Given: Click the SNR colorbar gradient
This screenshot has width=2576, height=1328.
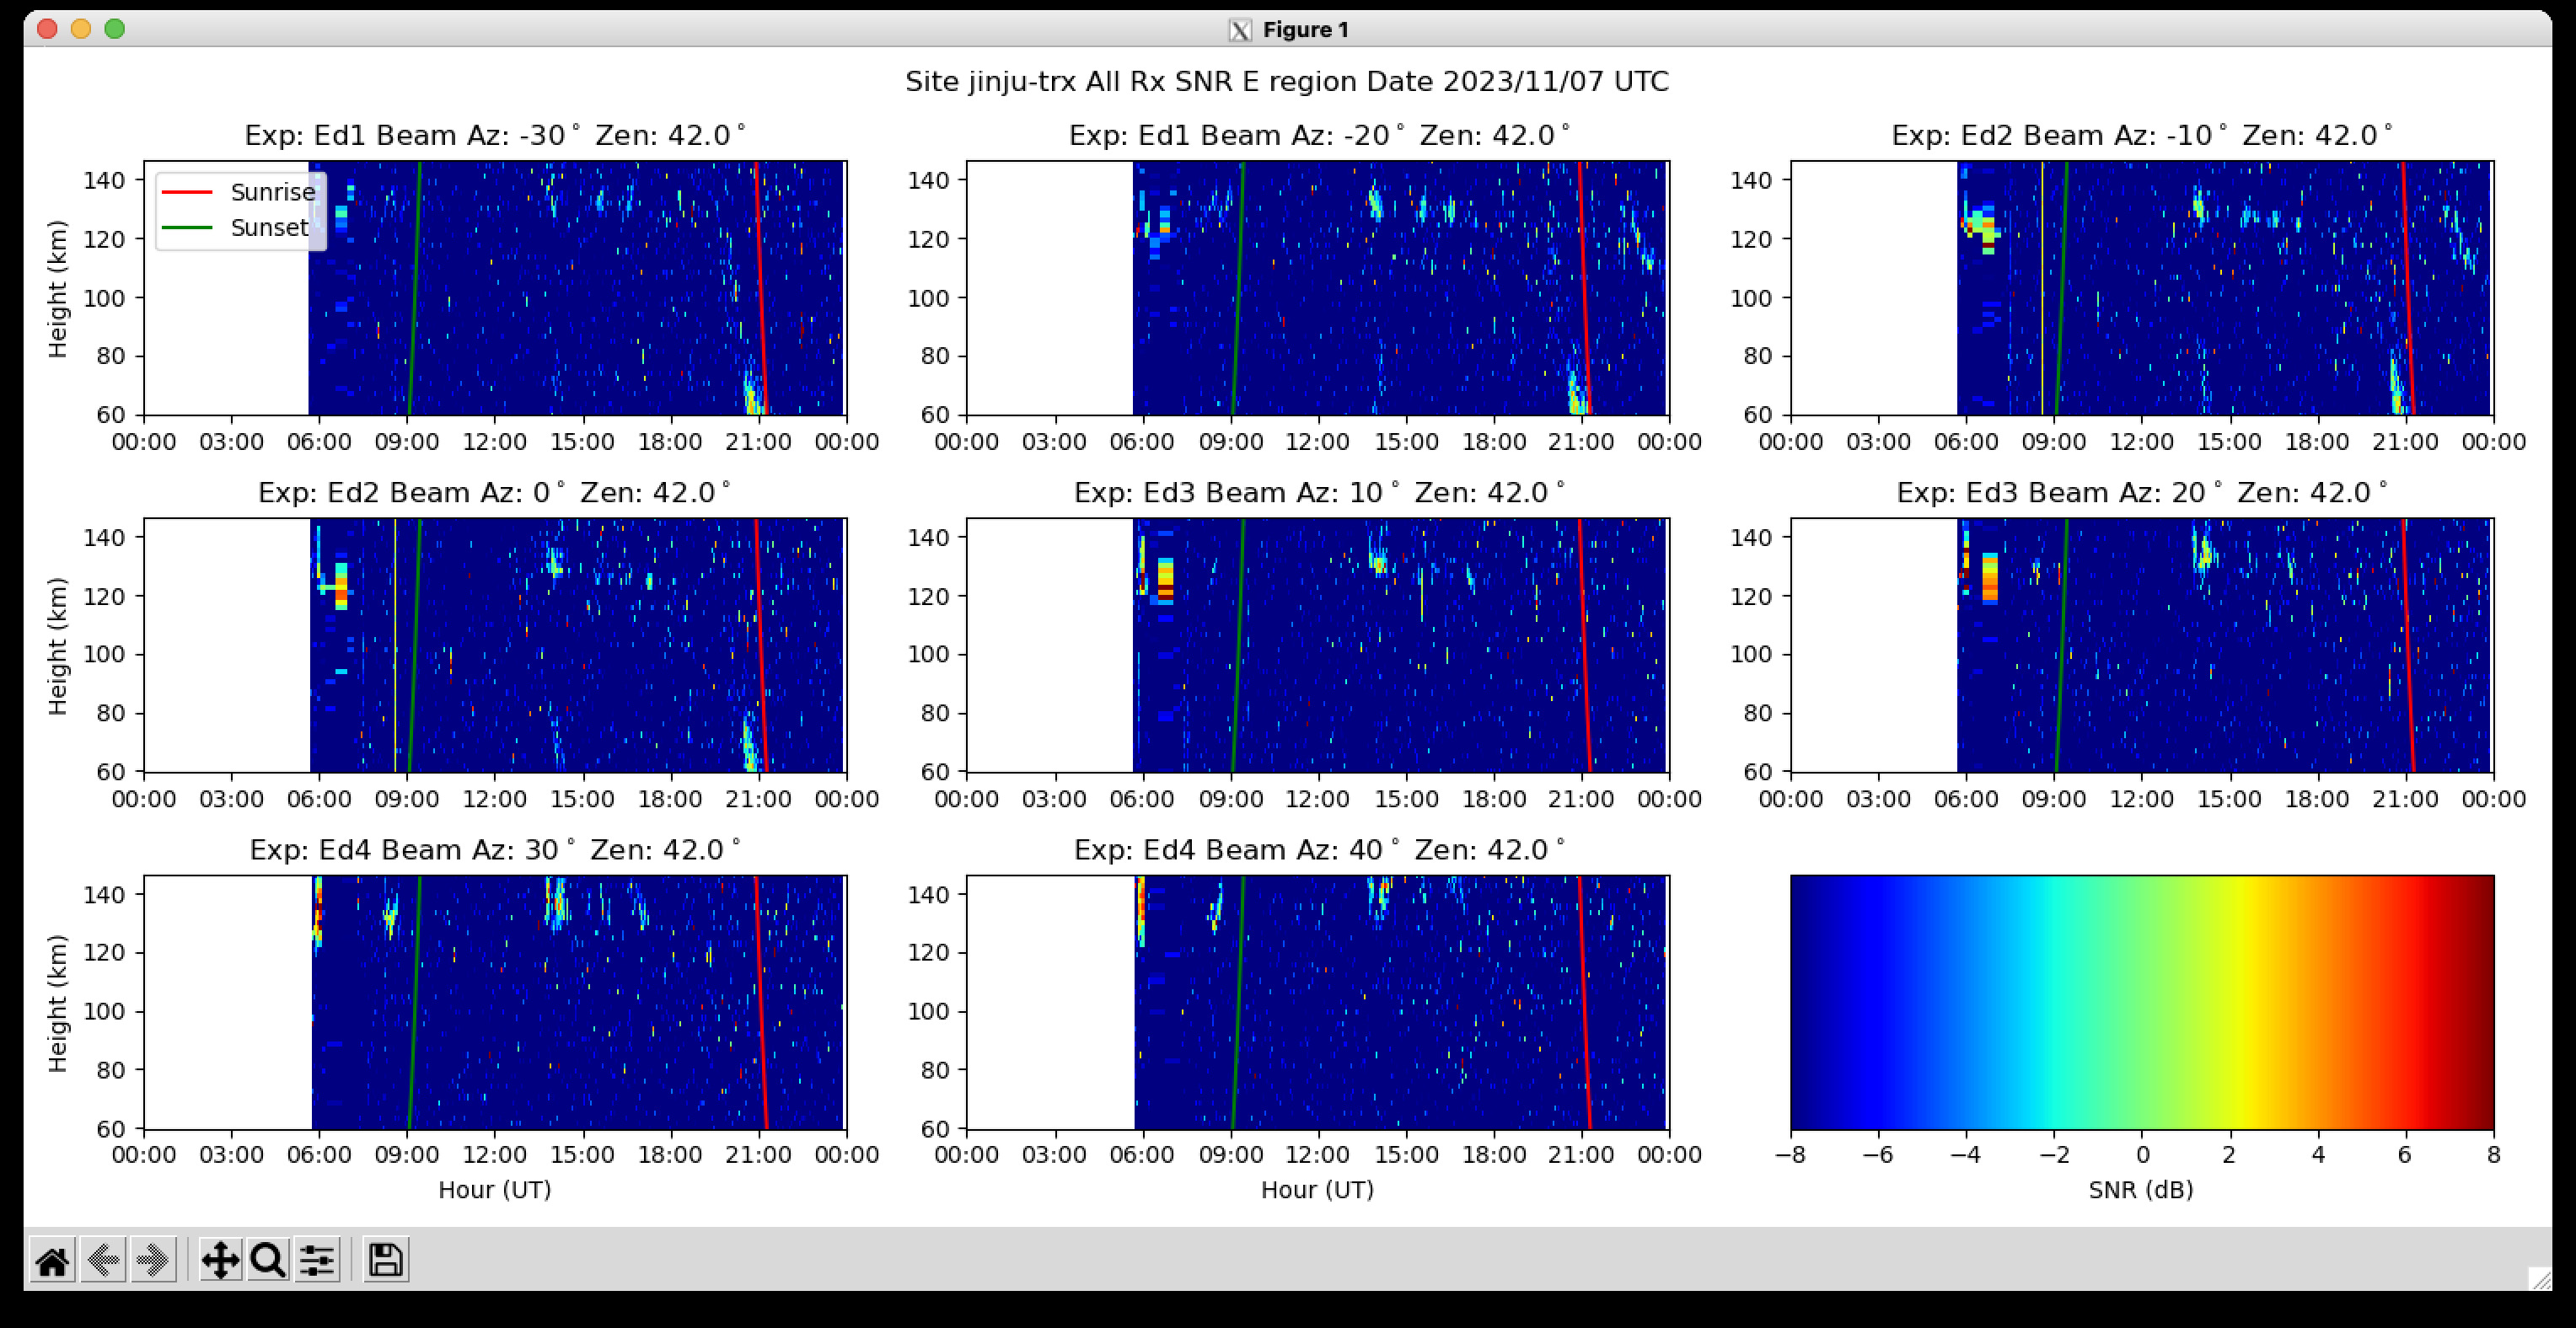Looking at the screenshot, I should 2142,1002.
